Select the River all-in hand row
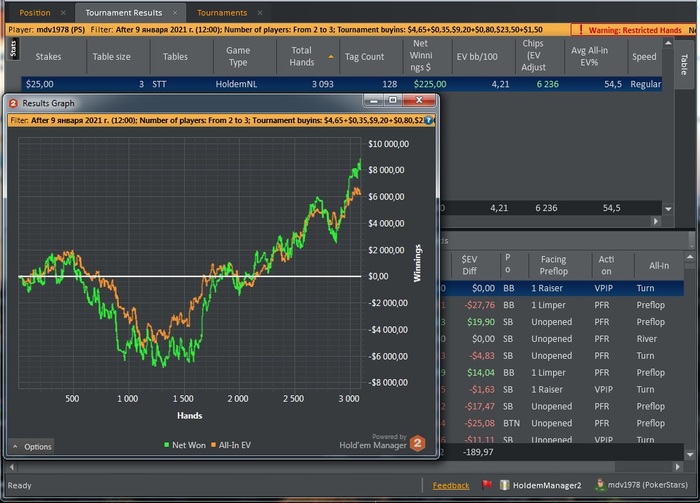 pos(562,339)
